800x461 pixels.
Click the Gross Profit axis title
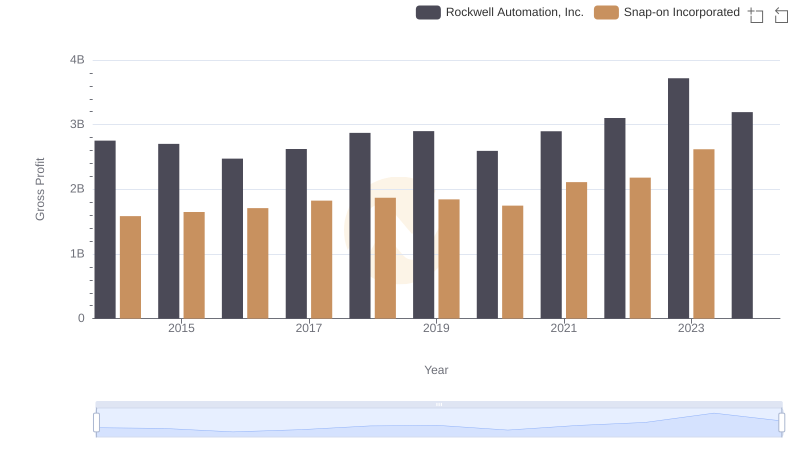click(40, 189)
